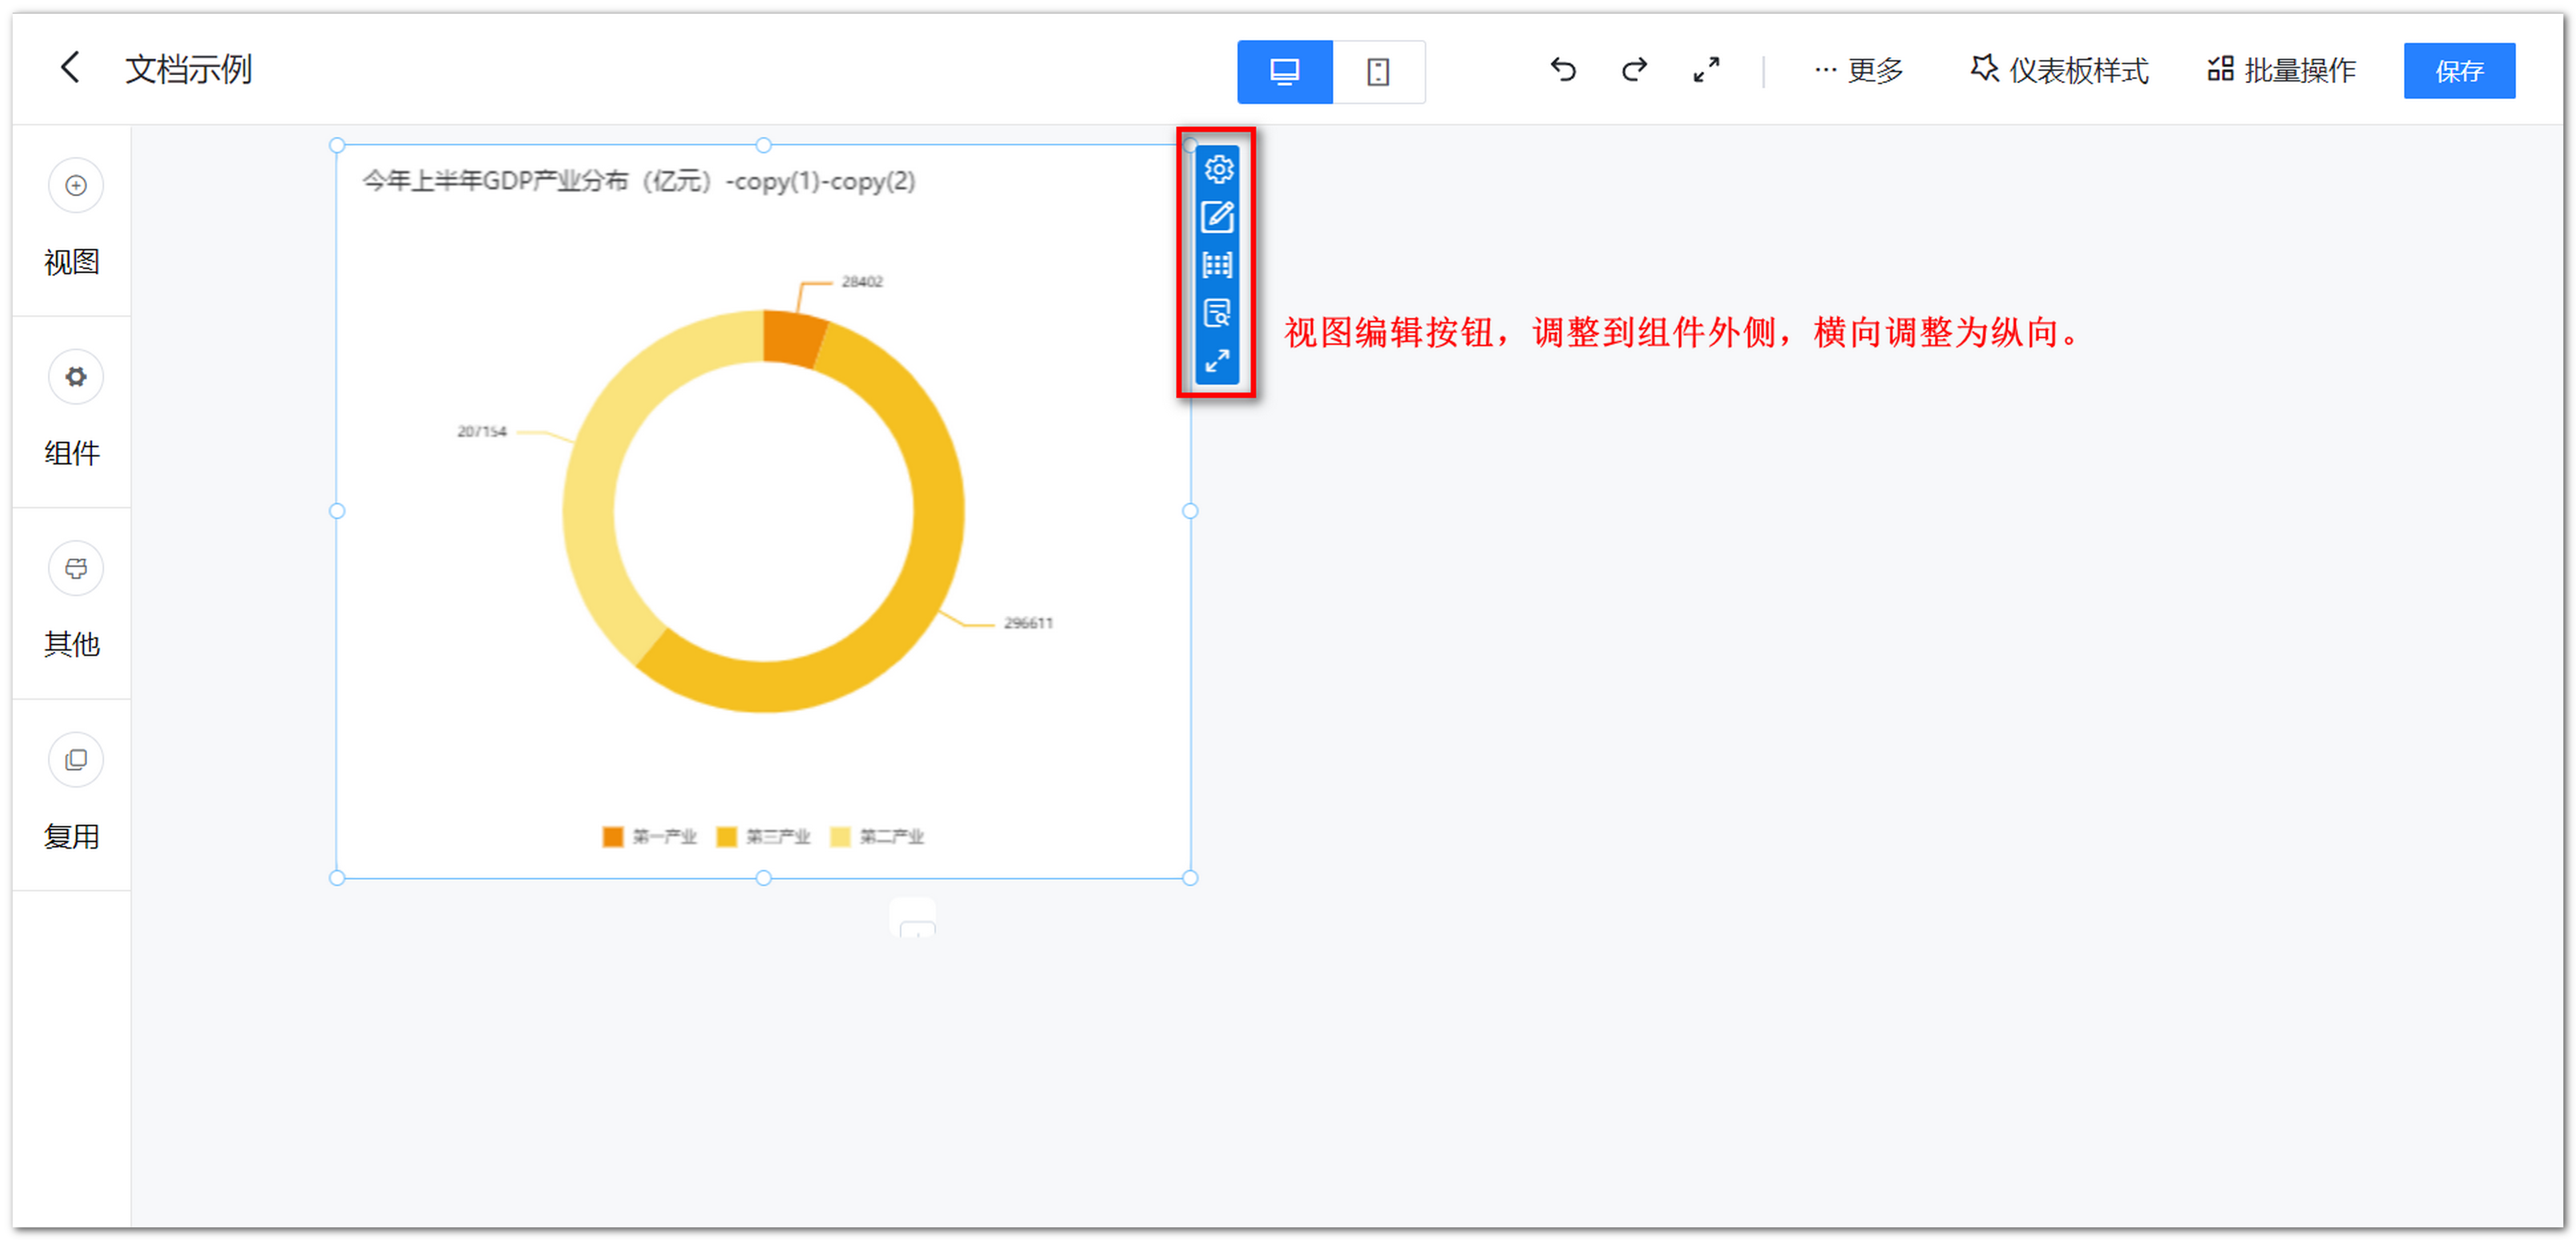Go back with the left arrow icon
The image size is (2576, 1240).
point(69,68)
